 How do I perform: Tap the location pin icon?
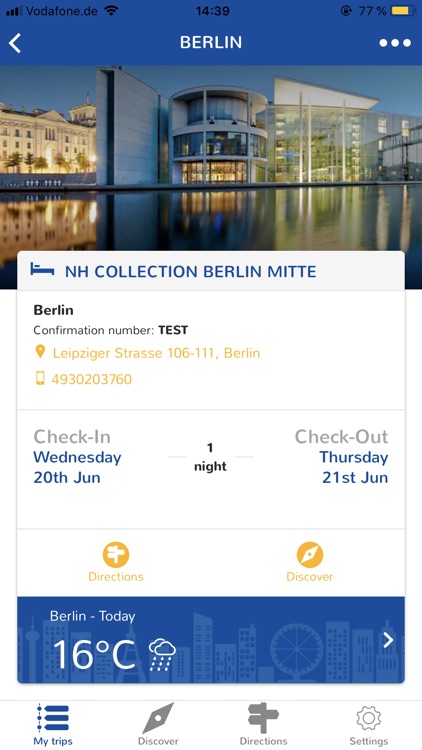click(41, 352)
